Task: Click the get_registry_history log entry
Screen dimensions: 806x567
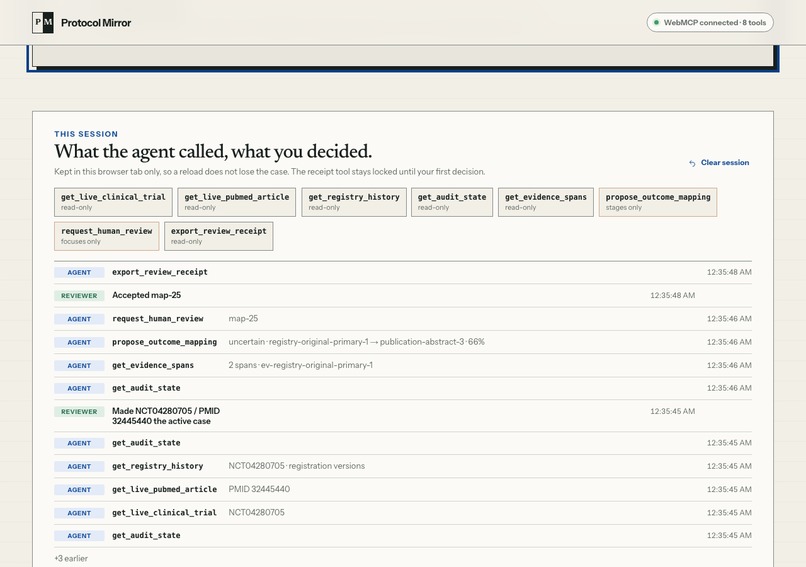Action: click(402, 466)
